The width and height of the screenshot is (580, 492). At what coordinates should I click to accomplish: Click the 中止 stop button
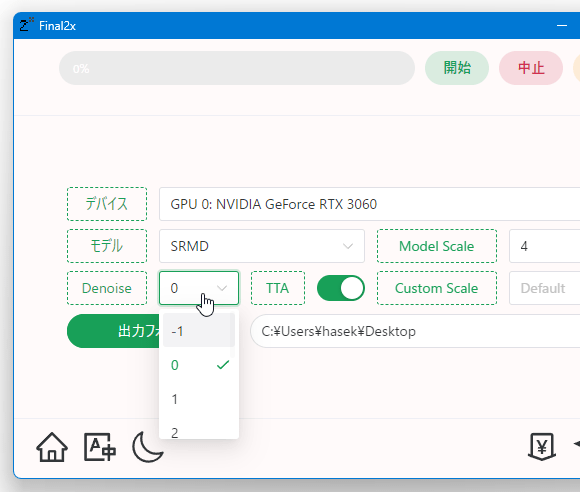[x=531, y=68]
